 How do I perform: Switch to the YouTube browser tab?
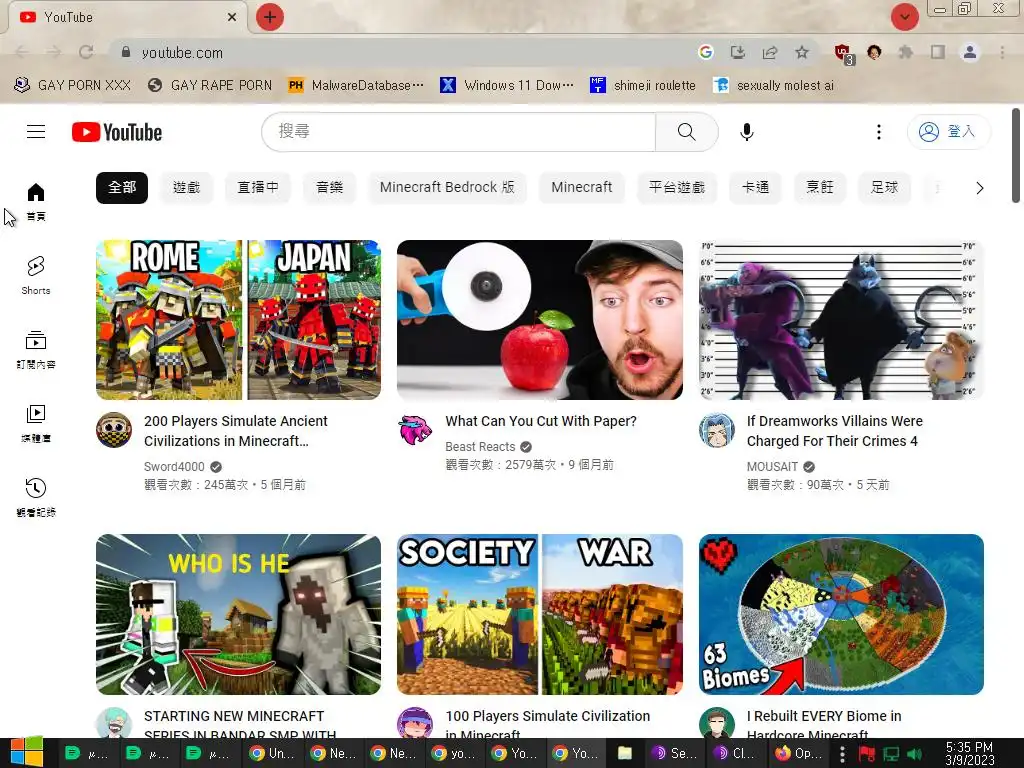(127, 17)
